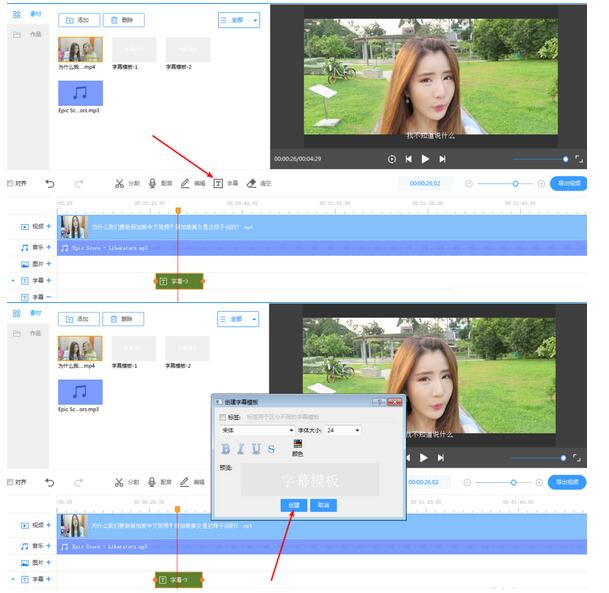609x593 pixels.
Task: Expand the 全部 filter dropdown
Action: [x=238, y=20]
